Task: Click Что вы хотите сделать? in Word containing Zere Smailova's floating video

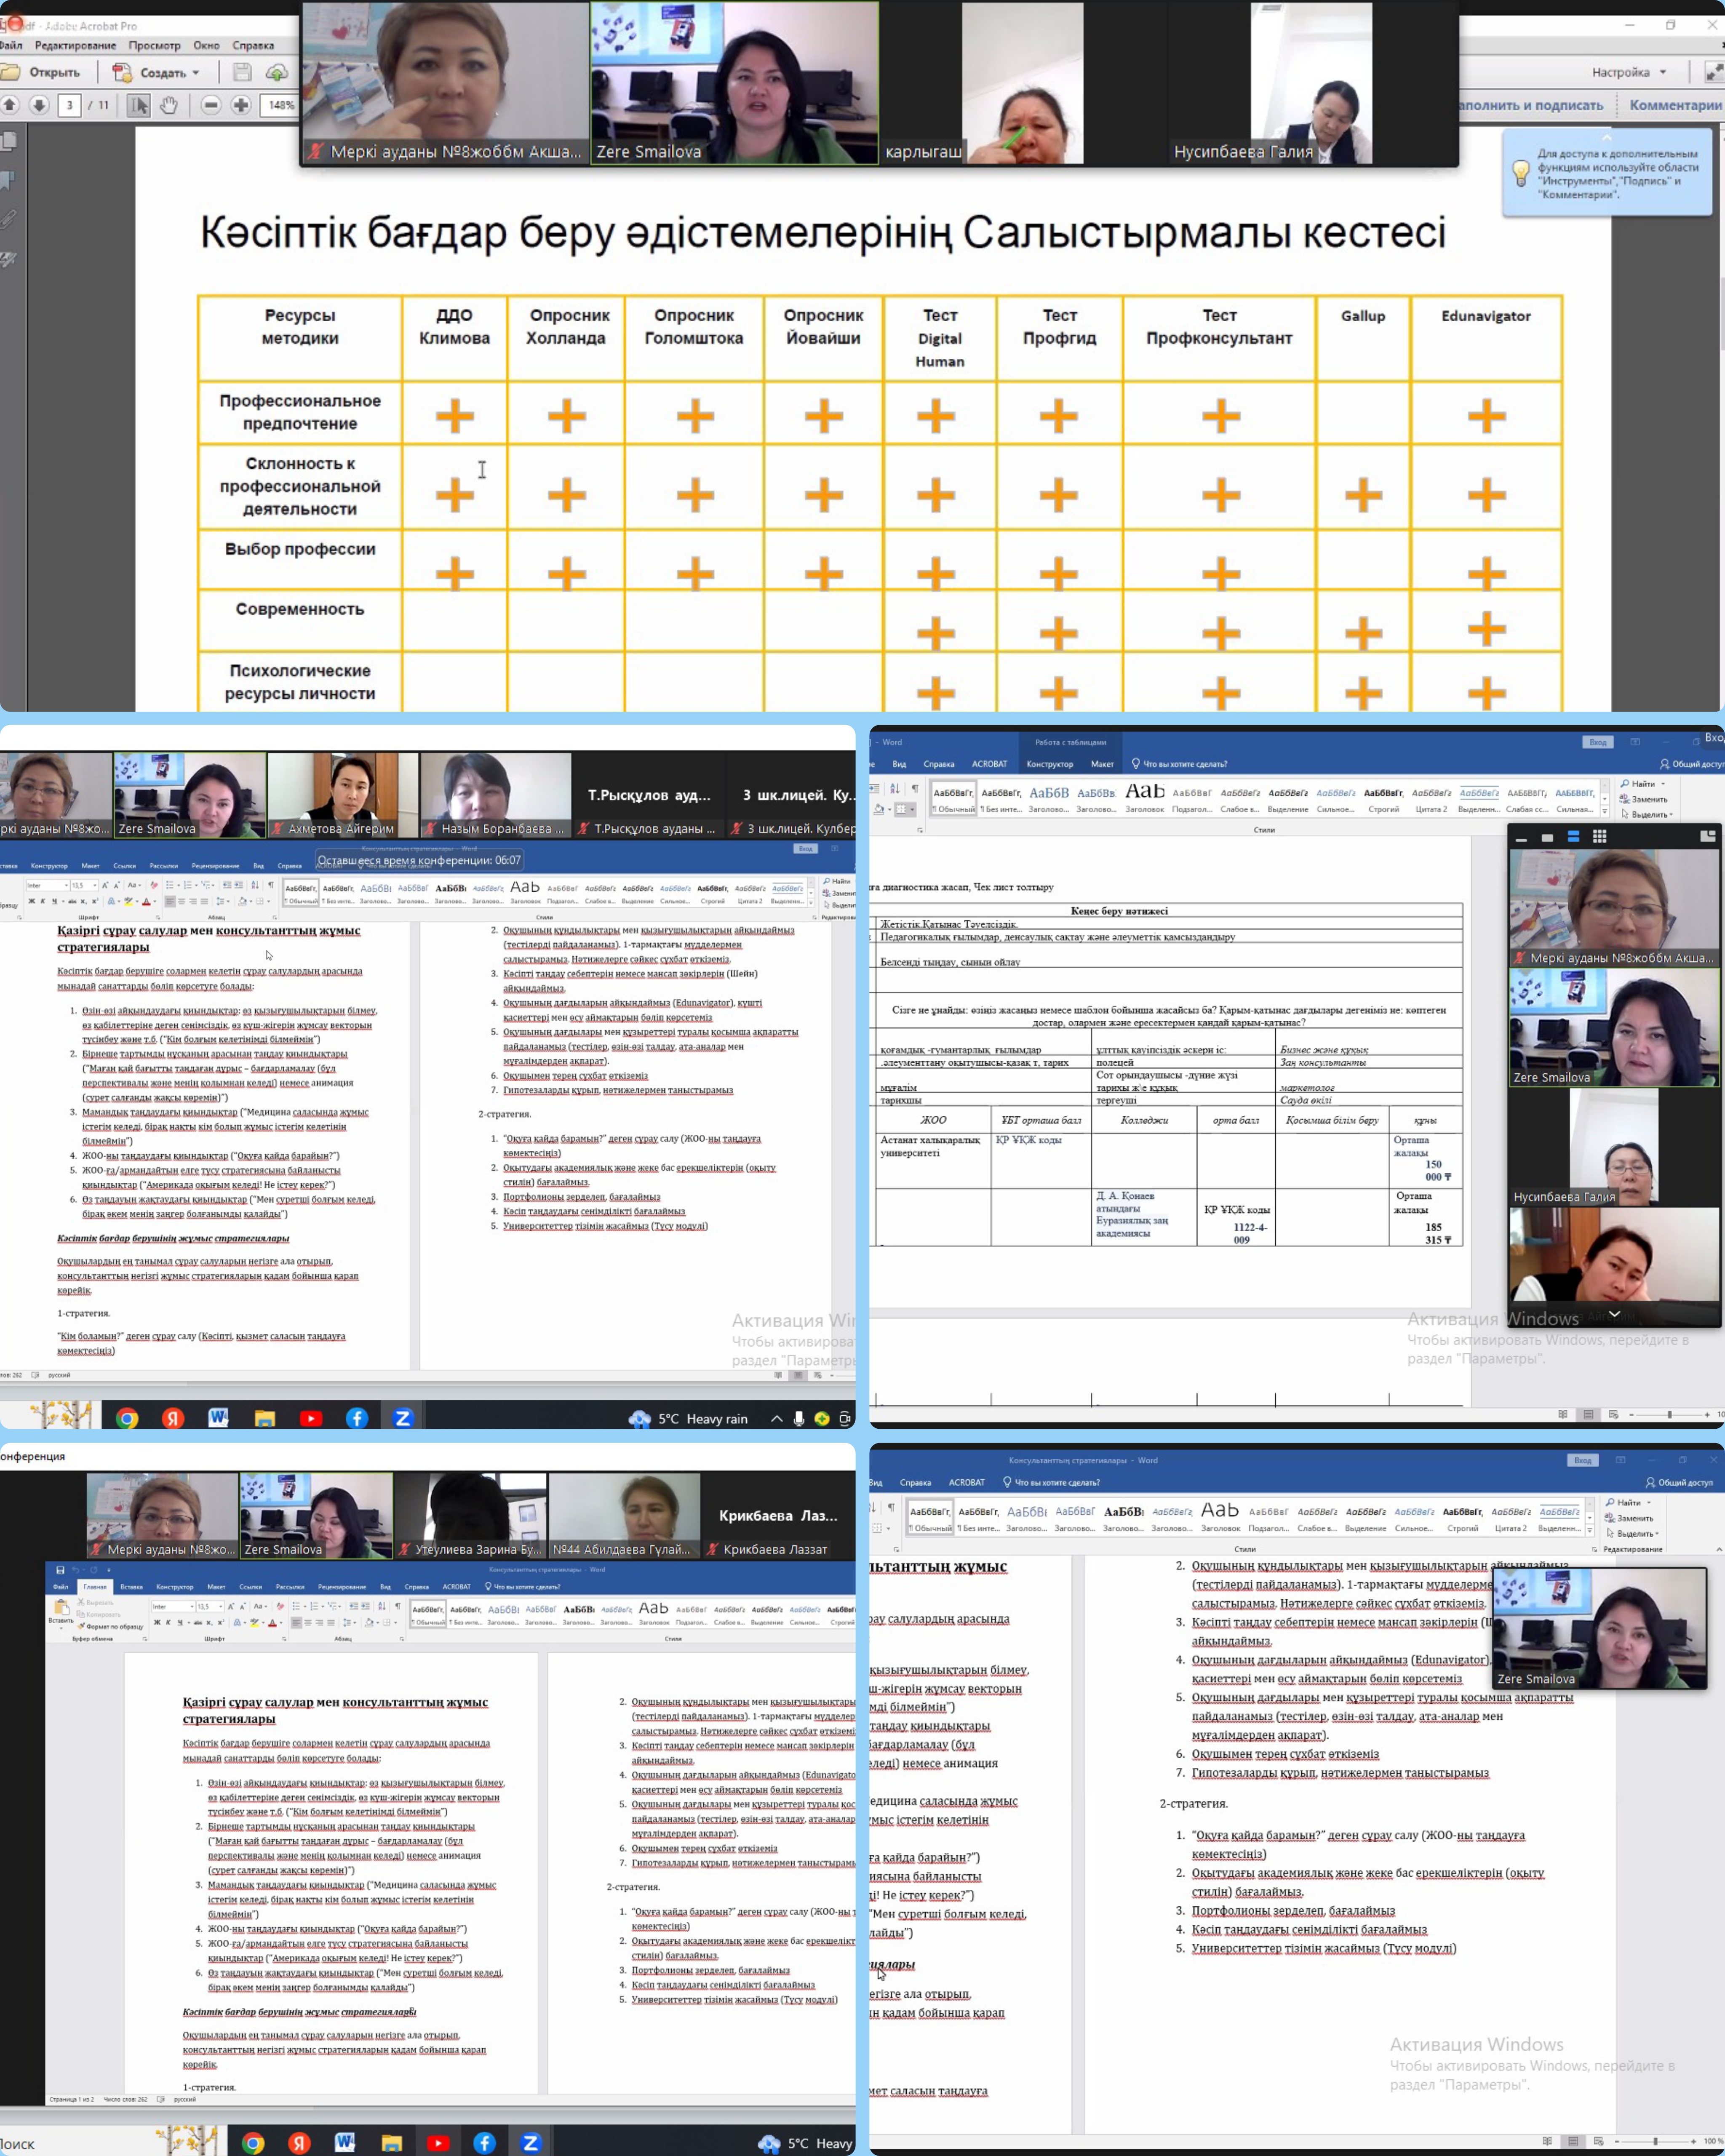Action: pyautogui.click(x=1053, y=1483)
